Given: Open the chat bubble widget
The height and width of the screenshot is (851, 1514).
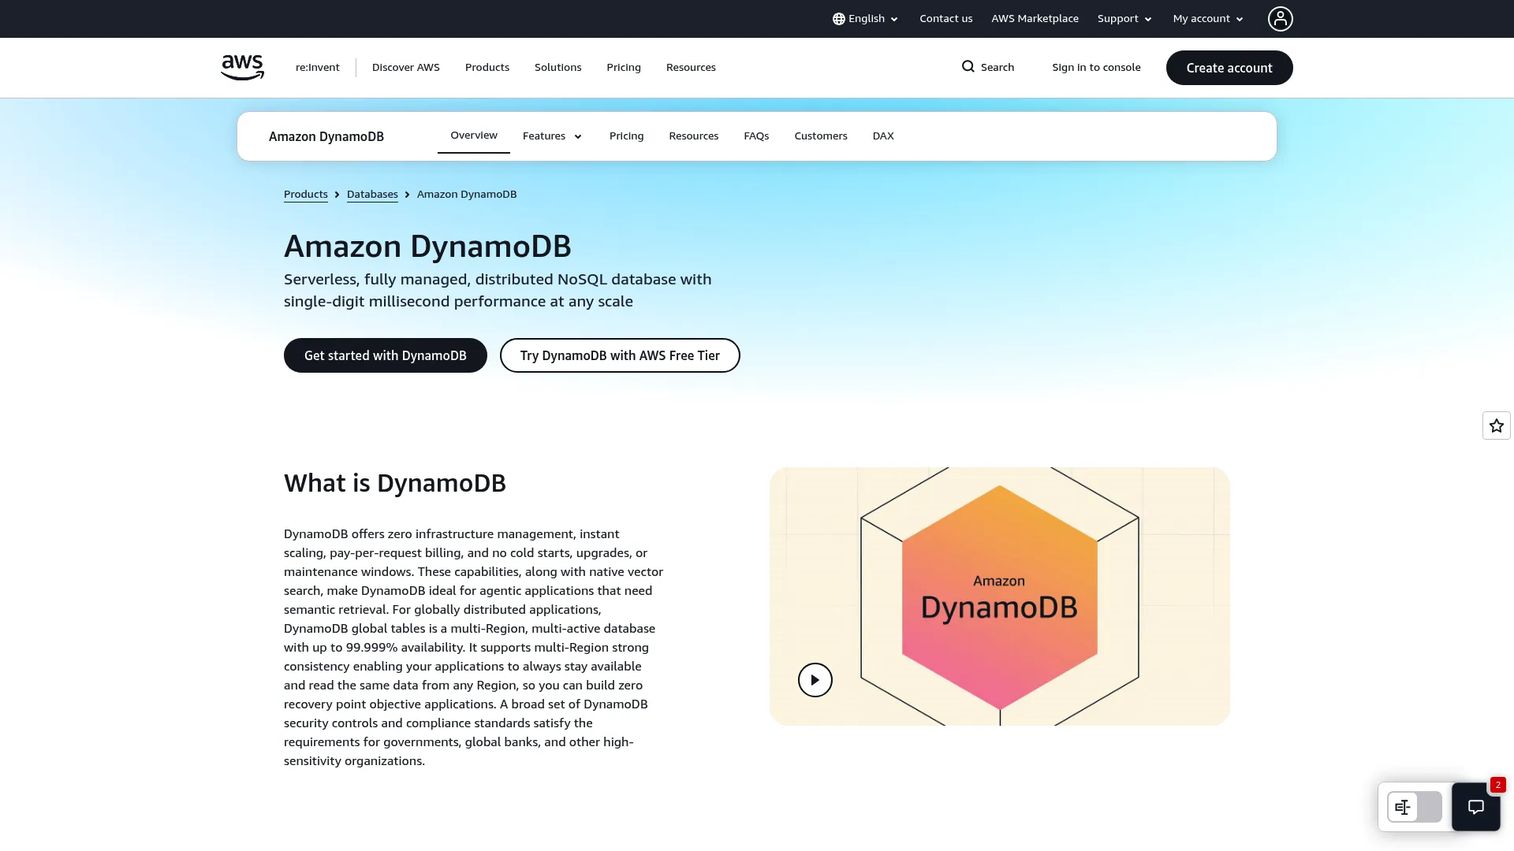Looking at the screenshot, I should point(1476,807).
